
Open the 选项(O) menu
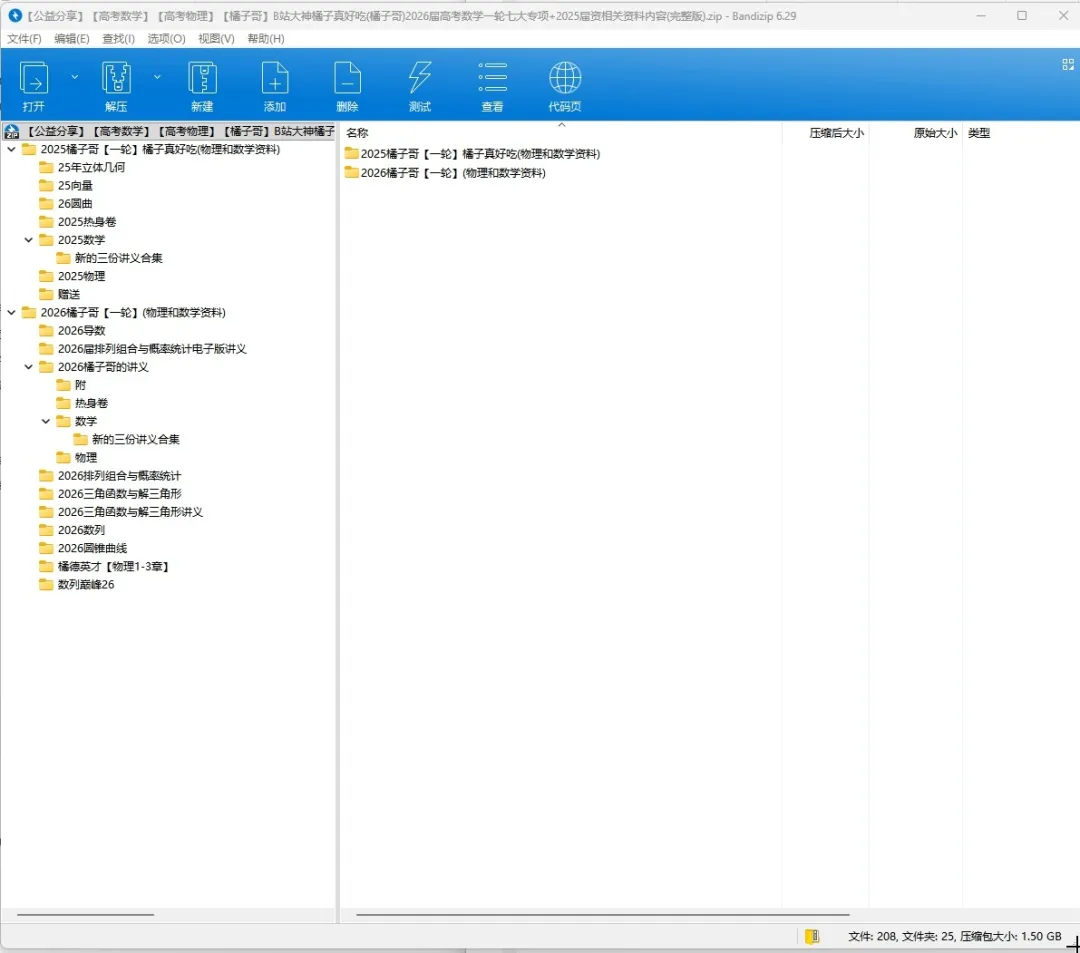coord(166,39)
